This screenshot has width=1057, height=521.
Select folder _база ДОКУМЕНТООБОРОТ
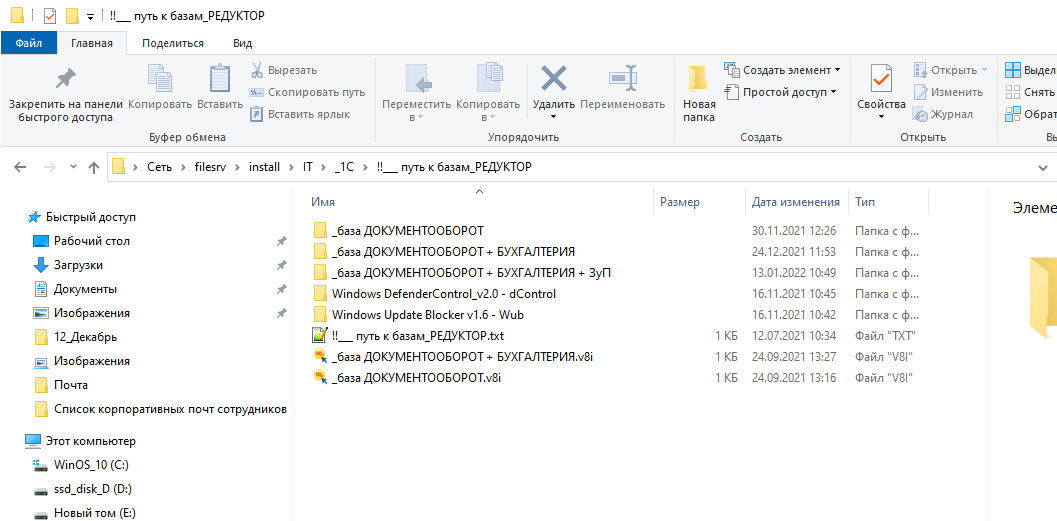pos(407,231)
